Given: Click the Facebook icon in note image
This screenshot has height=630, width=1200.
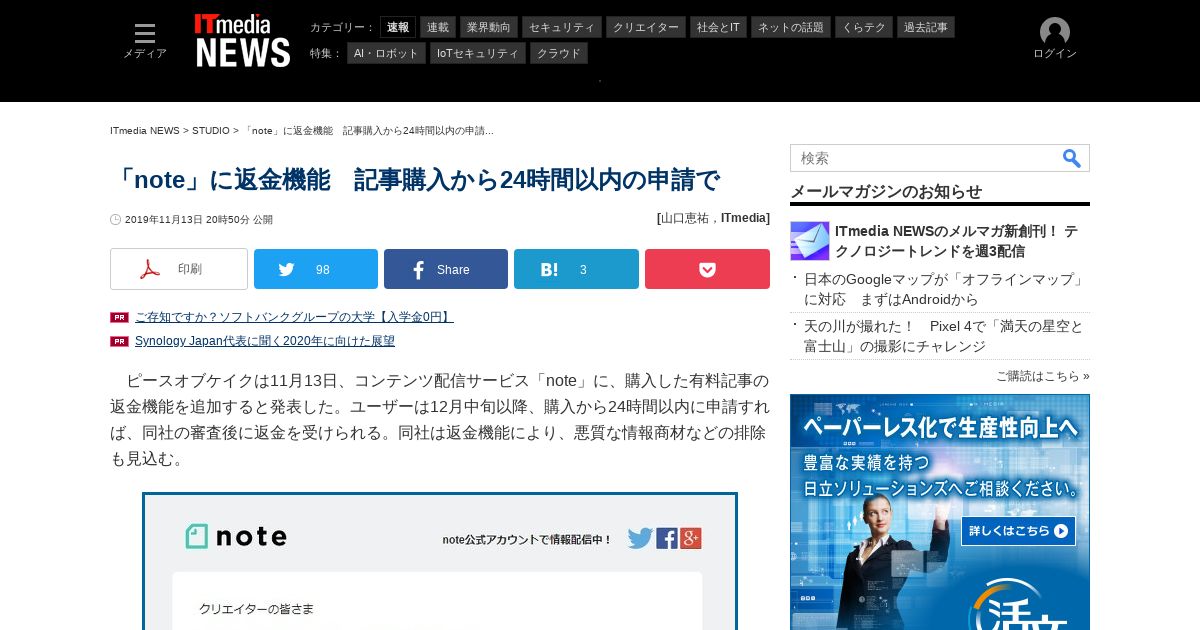Looking at the screenshot, I should tap(667, 538).
